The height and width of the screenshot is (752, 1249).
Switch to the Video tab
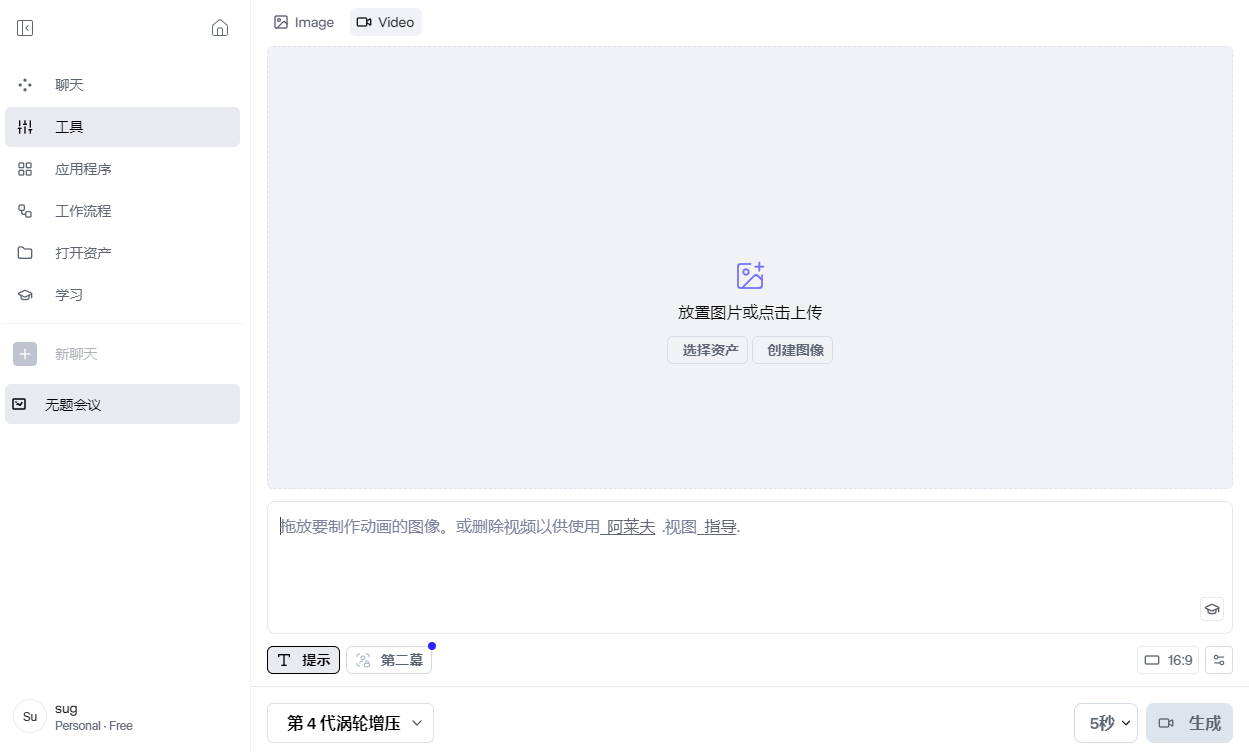point(385,22)
